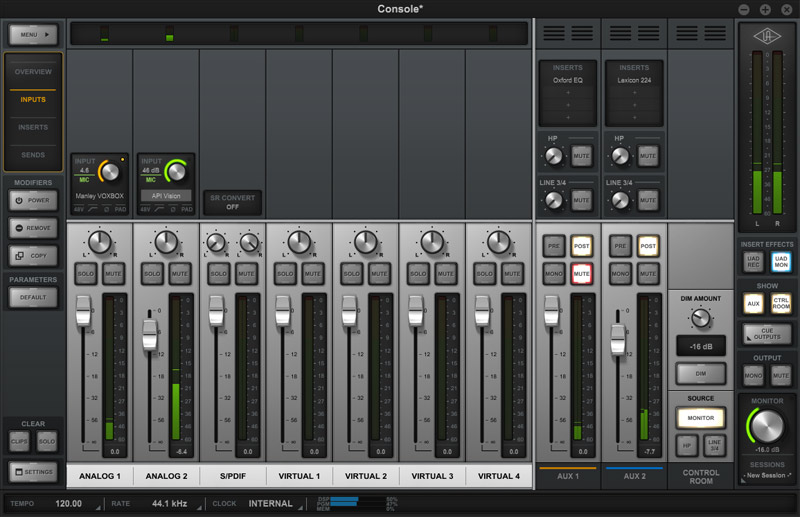Click the Virtual 3 pan knob
This screenshot has width=800, height=517.
pos(432,242)
